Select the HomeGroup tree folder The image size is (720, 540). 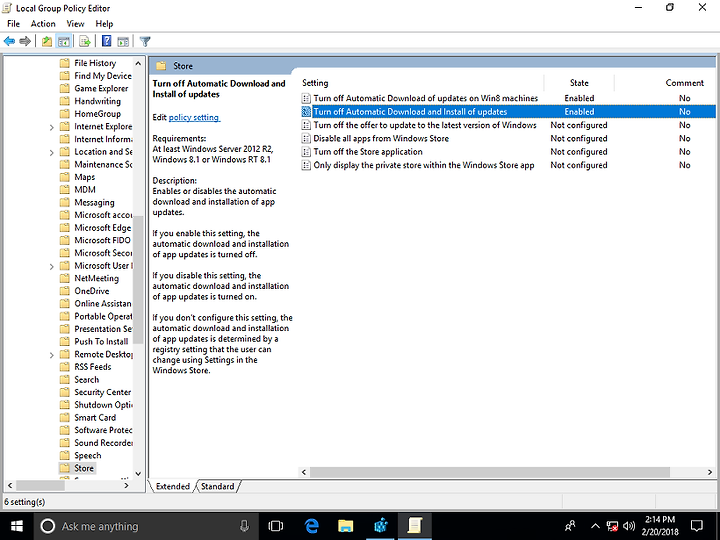(x=97, y=114)
